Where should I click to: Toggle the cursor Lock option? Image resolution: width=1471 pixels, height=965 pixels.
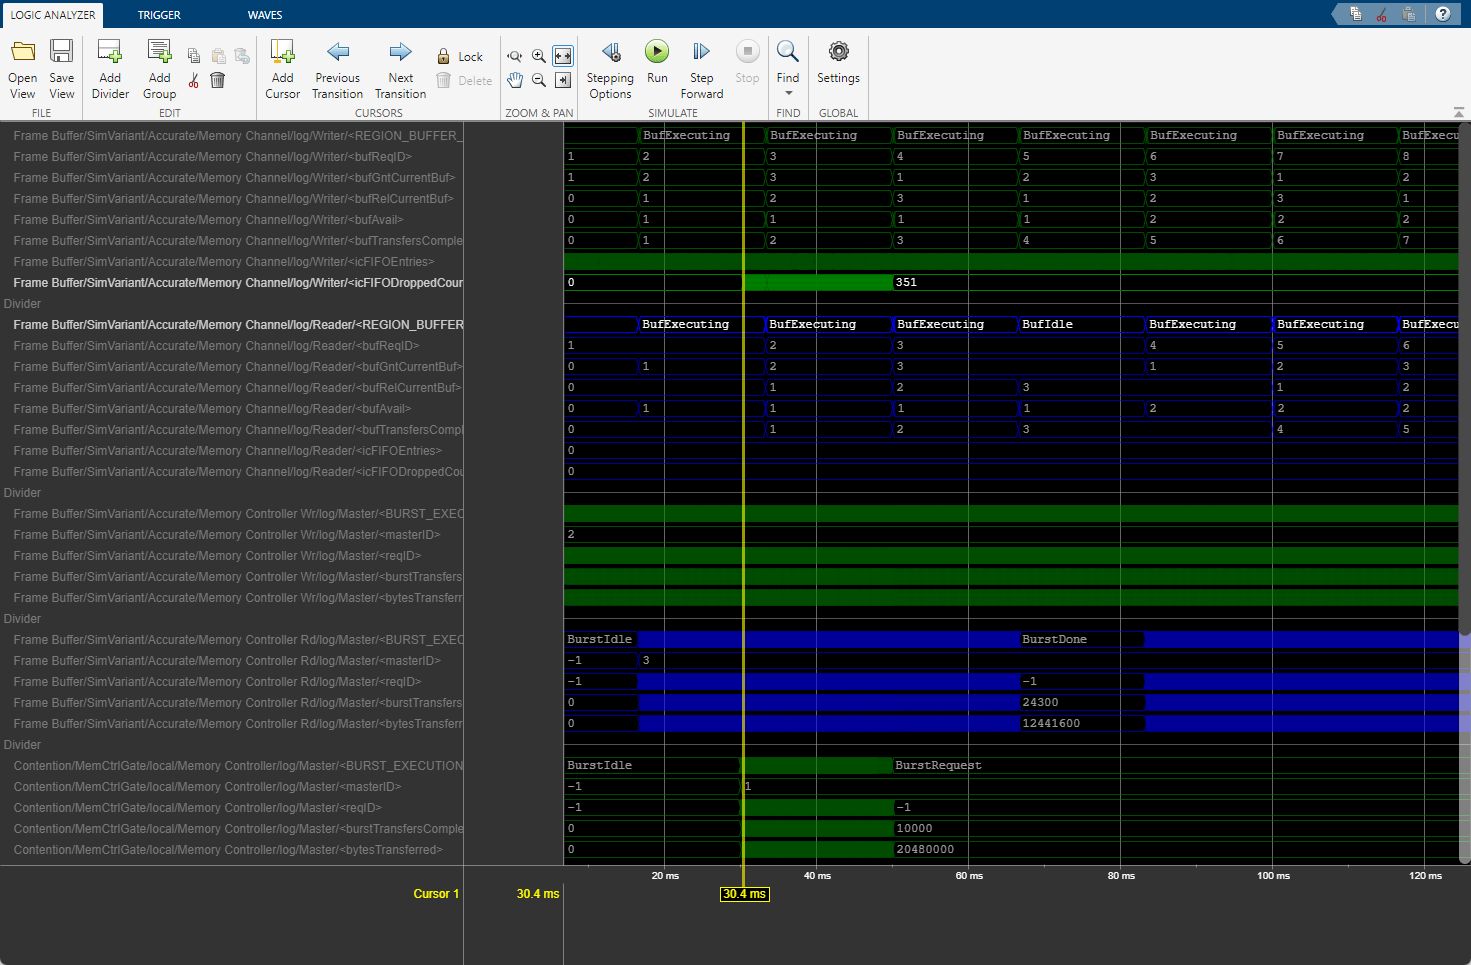[x=460, y=57]
